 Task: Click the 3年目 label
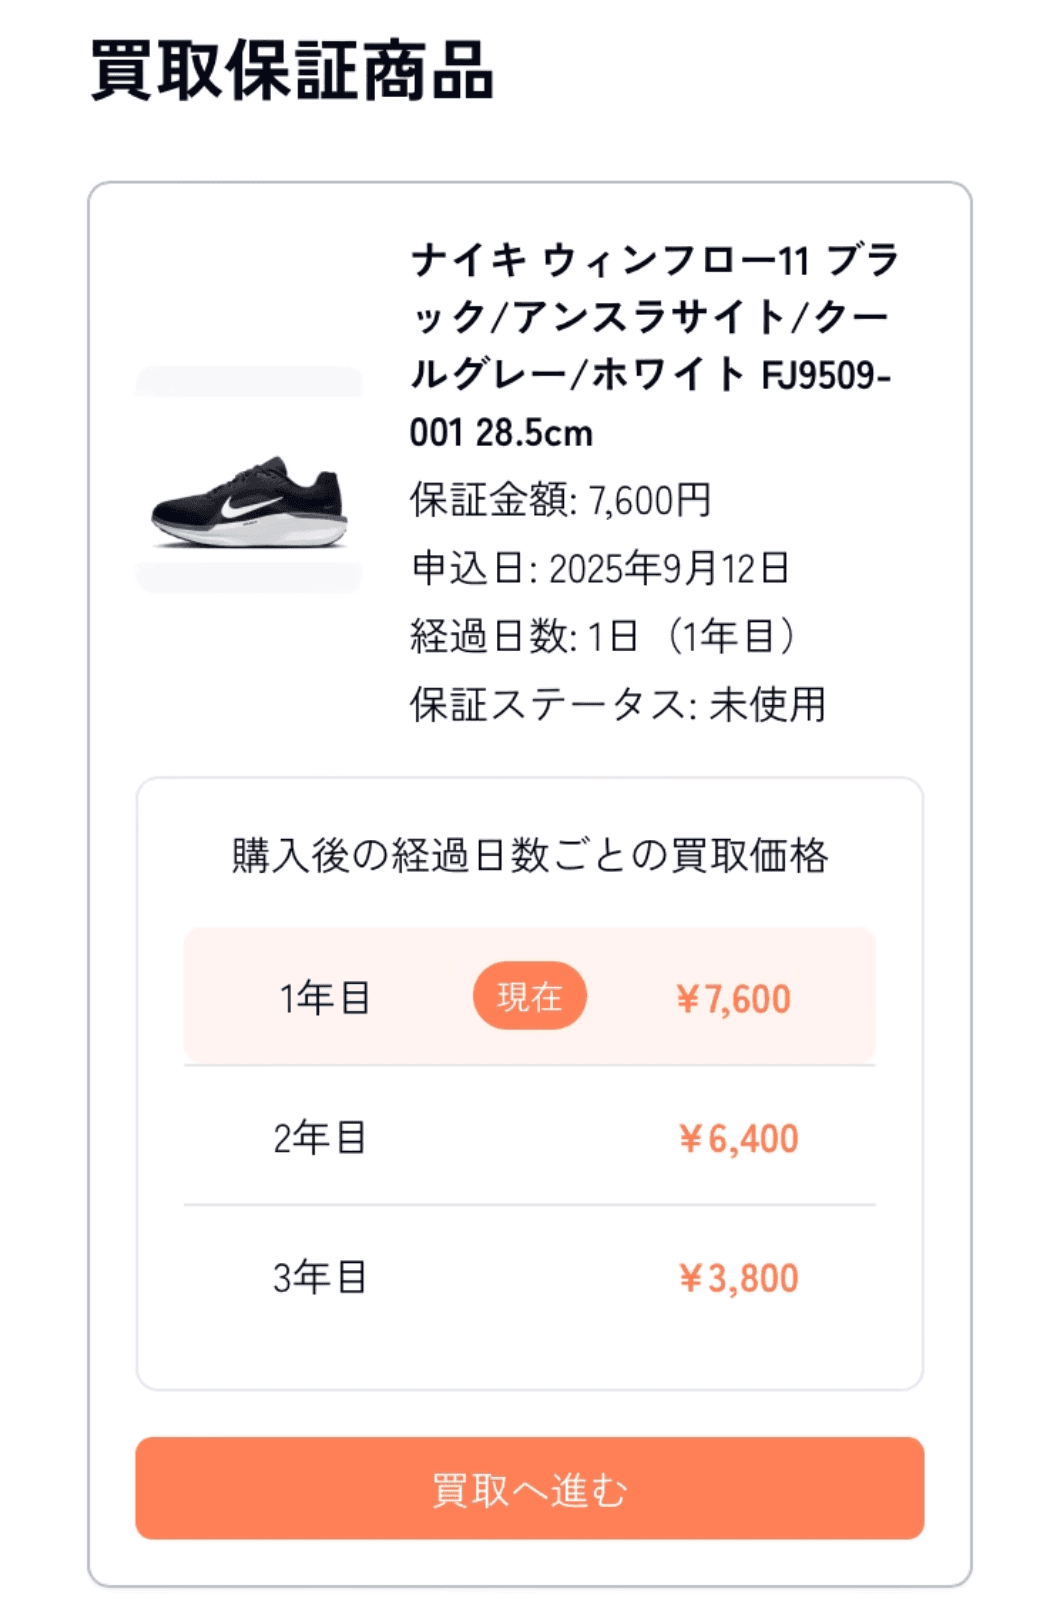pos(320,1278)
